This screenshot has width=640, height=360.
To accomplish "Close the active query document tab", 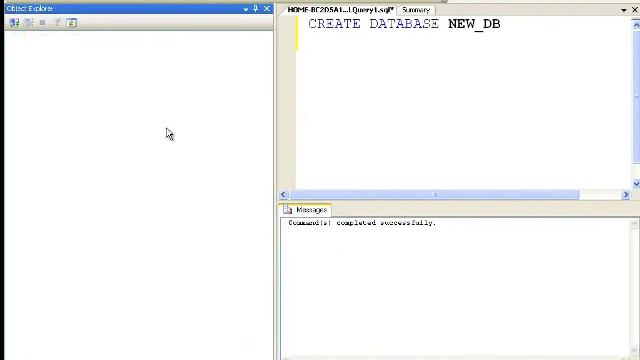I will click(635, 9).
